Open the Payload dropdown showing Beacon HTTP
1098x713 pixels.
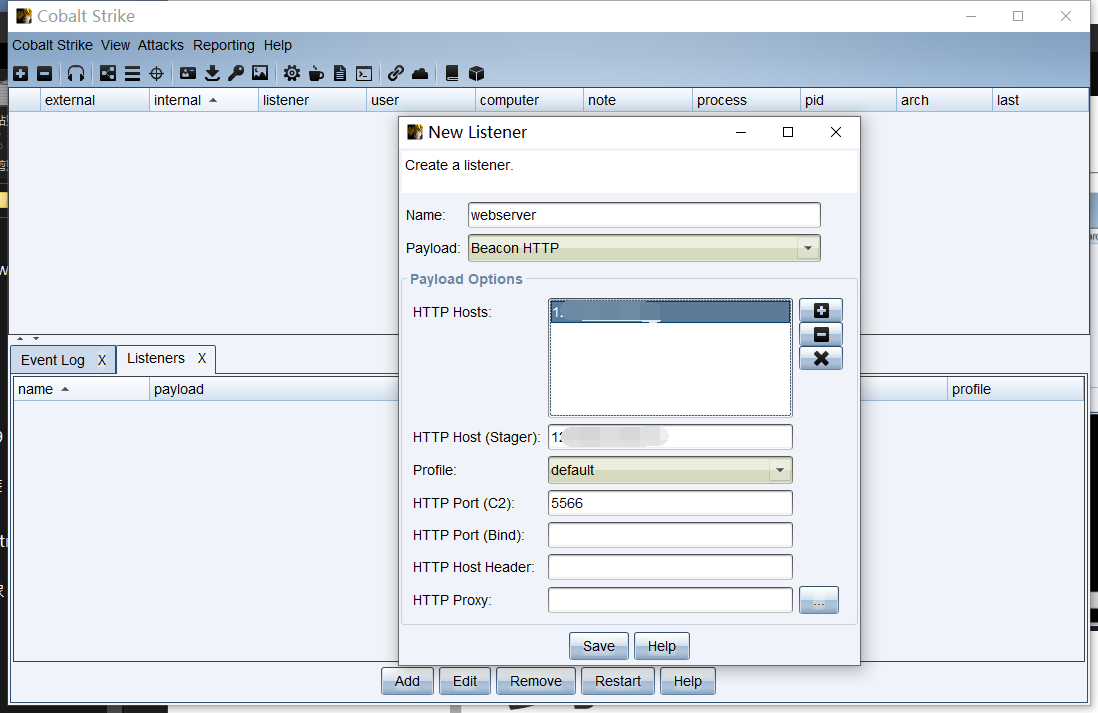[x=644, y=248]
